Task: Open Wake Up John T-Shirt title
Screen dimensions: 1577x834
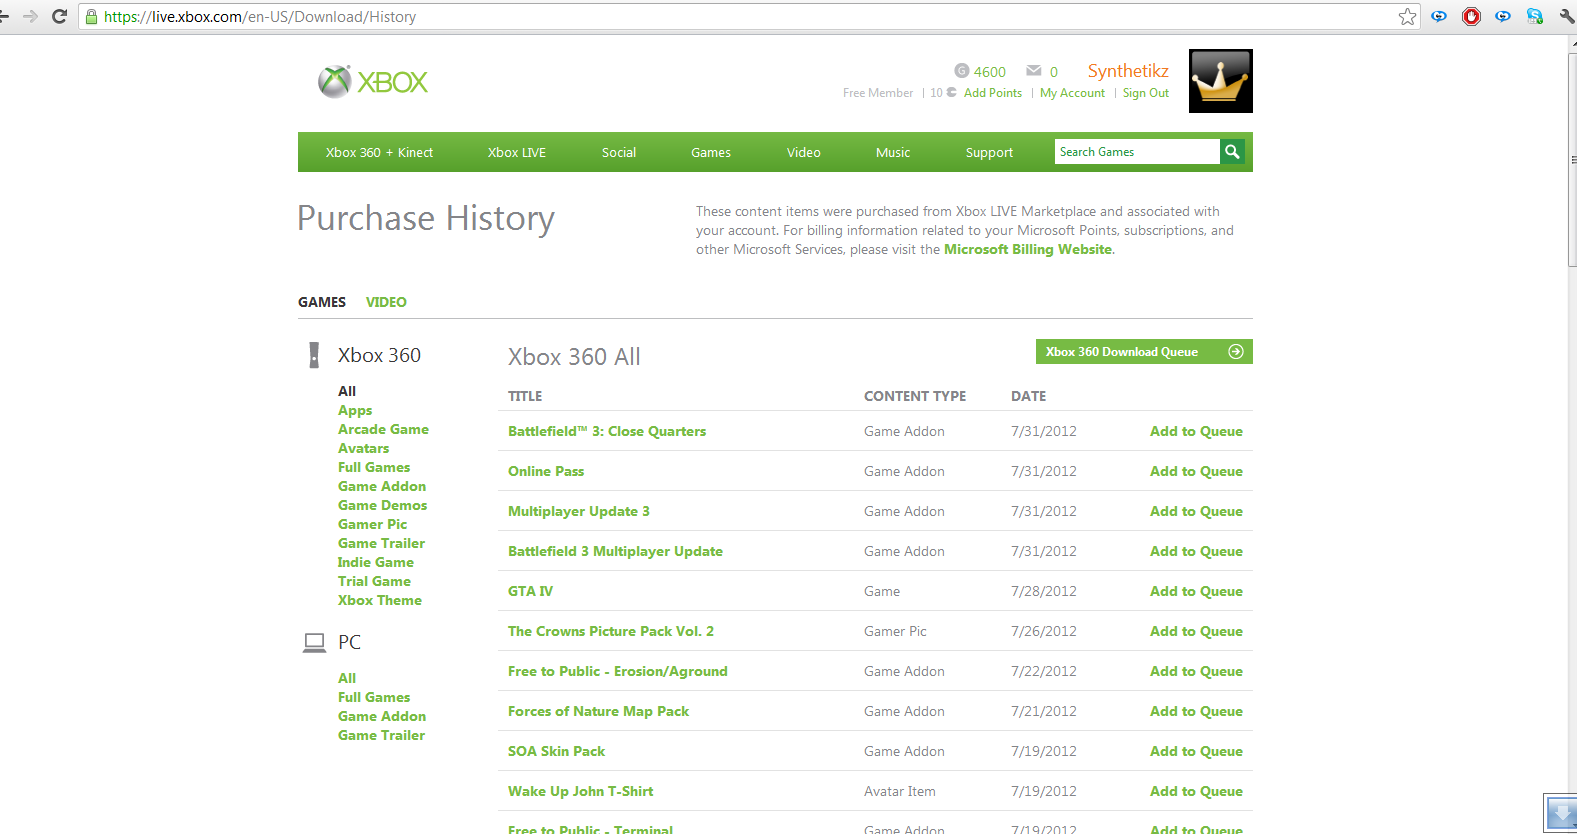Action: [x=580, y=791]
